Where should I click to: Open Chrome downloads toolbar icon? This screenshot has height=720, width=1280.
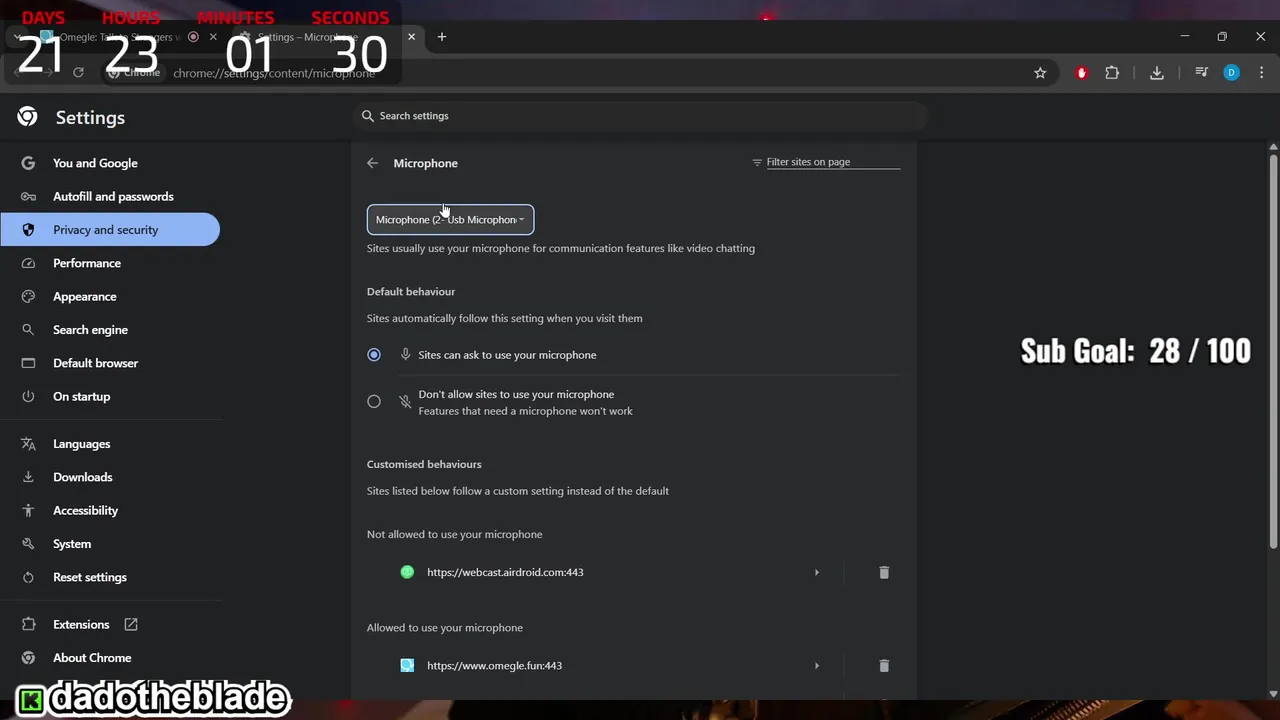point(1157,73)
